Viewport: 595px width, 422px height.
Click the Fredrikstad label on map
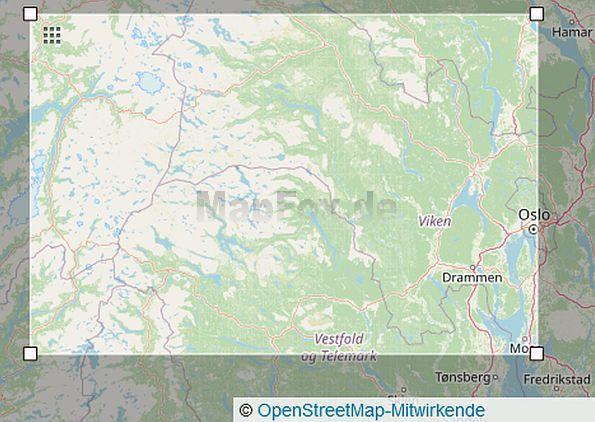[x=557, y=379]
